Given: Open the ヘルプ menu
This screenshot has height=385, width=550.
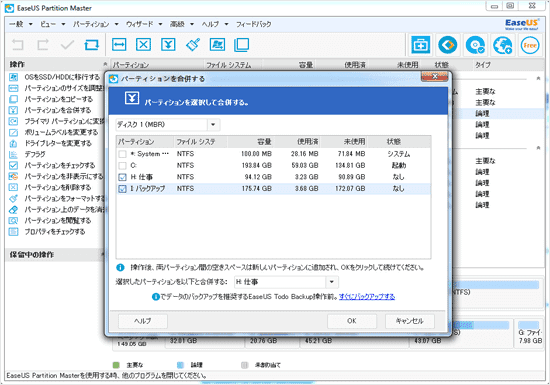Looking at the screenshot, I should pos(215,24).
